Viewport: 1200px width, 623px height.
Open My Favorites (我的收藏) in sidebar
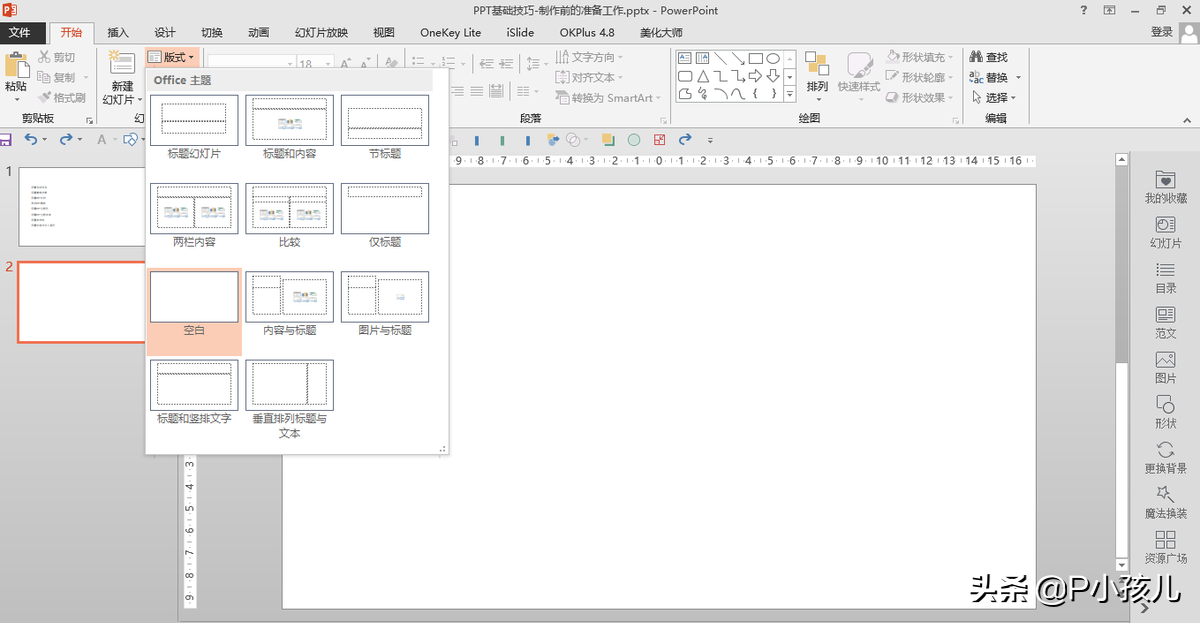(1165, 187)
